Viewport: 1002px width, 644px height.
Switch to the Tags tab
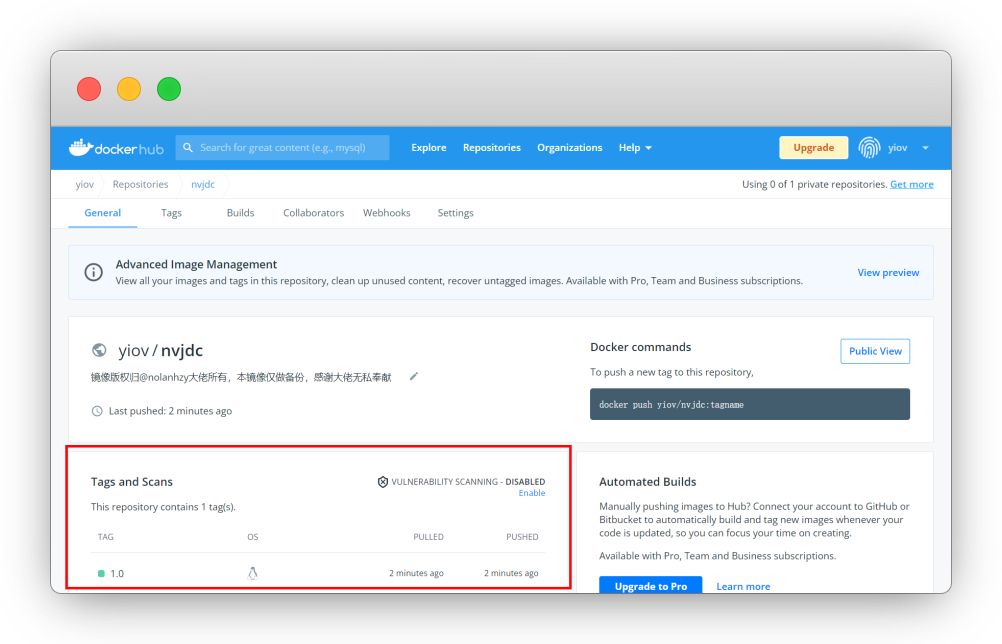click(171, 213)
